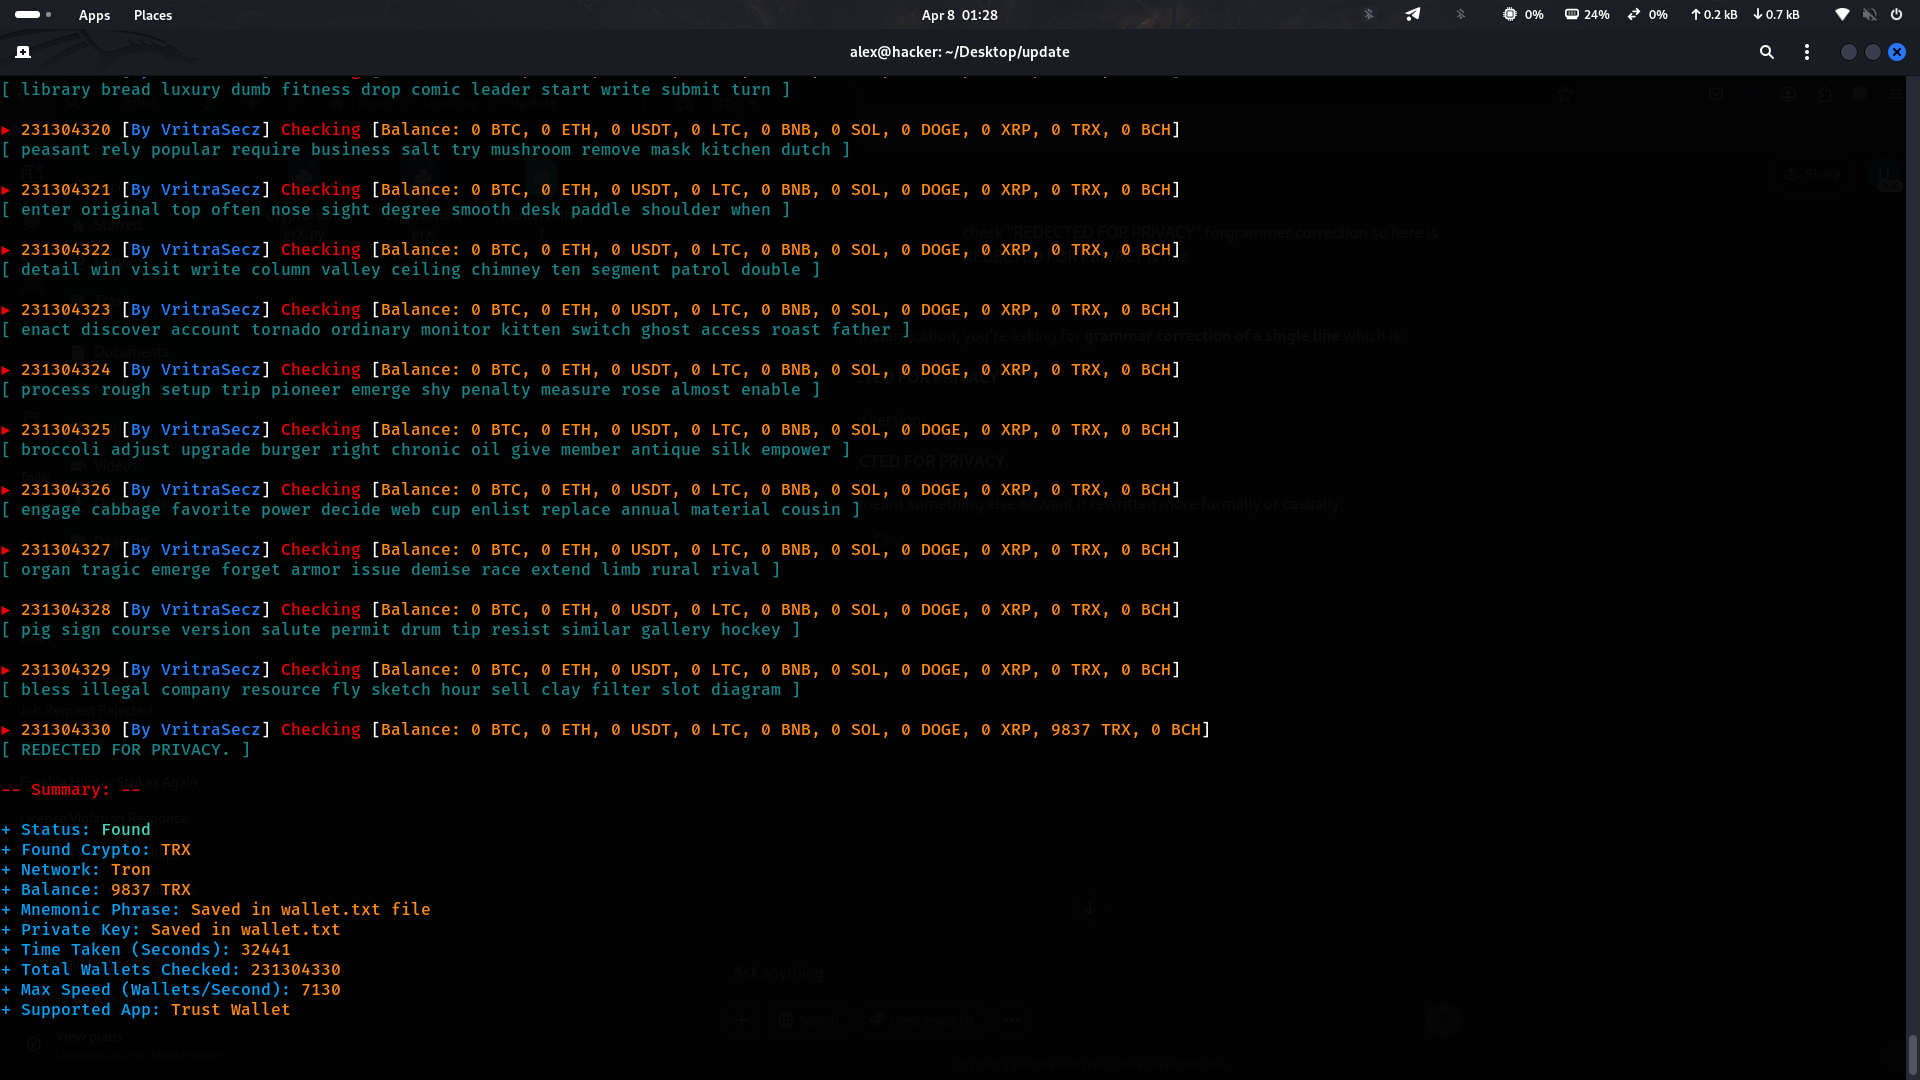
Task: Click the second Bluetooth-like tray icon beside Telegram
Action: coord(1460,15)
